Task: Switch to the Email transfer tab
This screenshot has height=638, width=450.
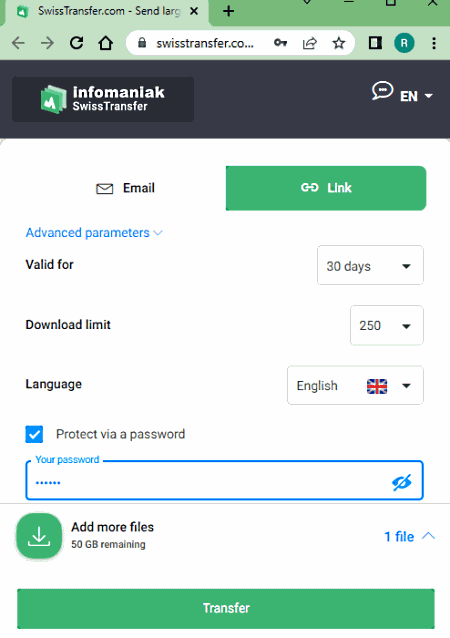Action: point(126,188)
